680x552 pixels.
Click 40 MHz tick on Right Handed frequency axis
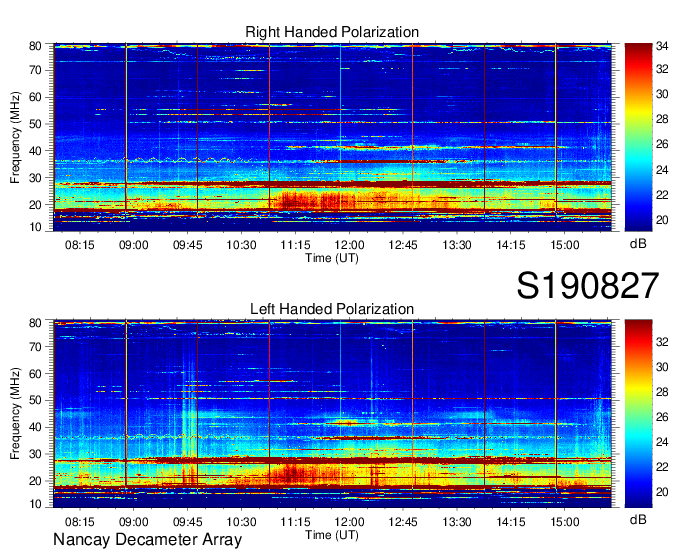pos(35,151)
